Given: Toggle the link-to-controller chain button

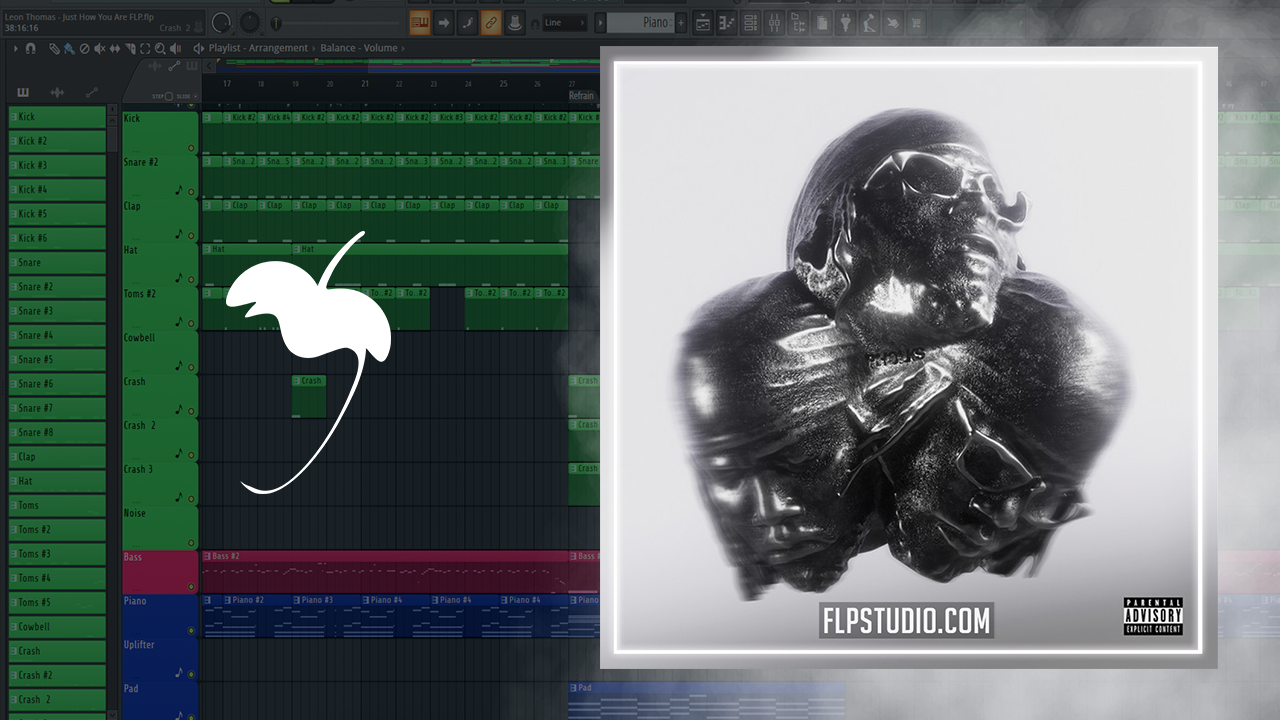Looking at the screenshot, I should coord(490,22).
